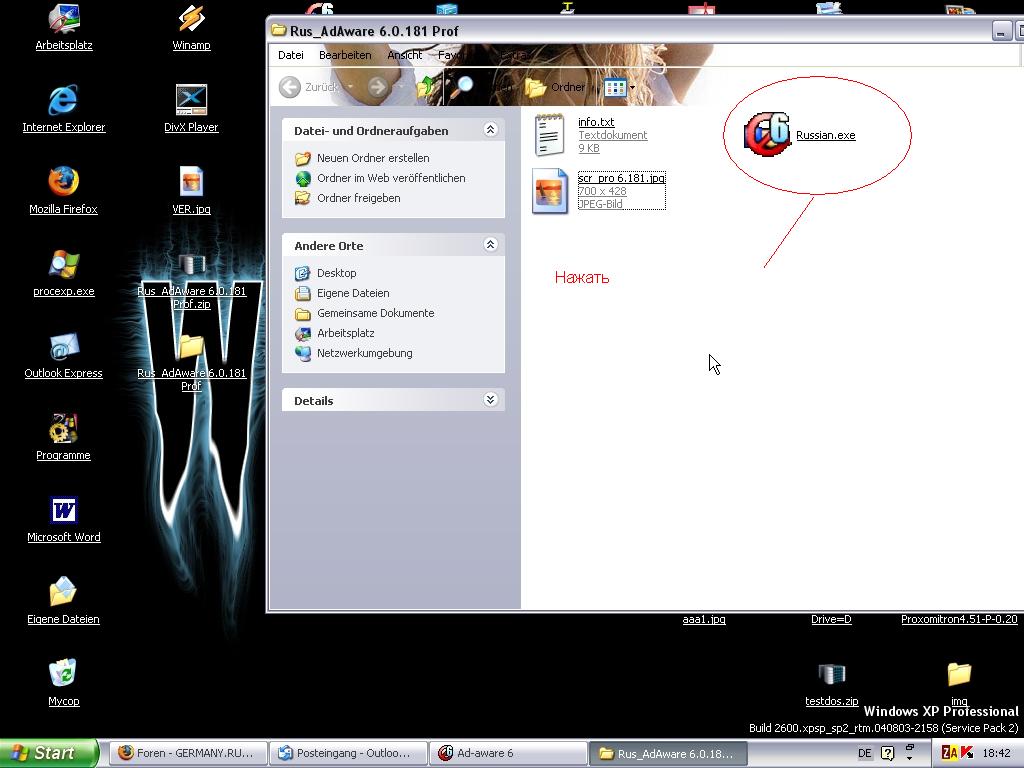Open the Bearbeiten menu
The image size is (1024, 768).
click(x=345, y=56)
